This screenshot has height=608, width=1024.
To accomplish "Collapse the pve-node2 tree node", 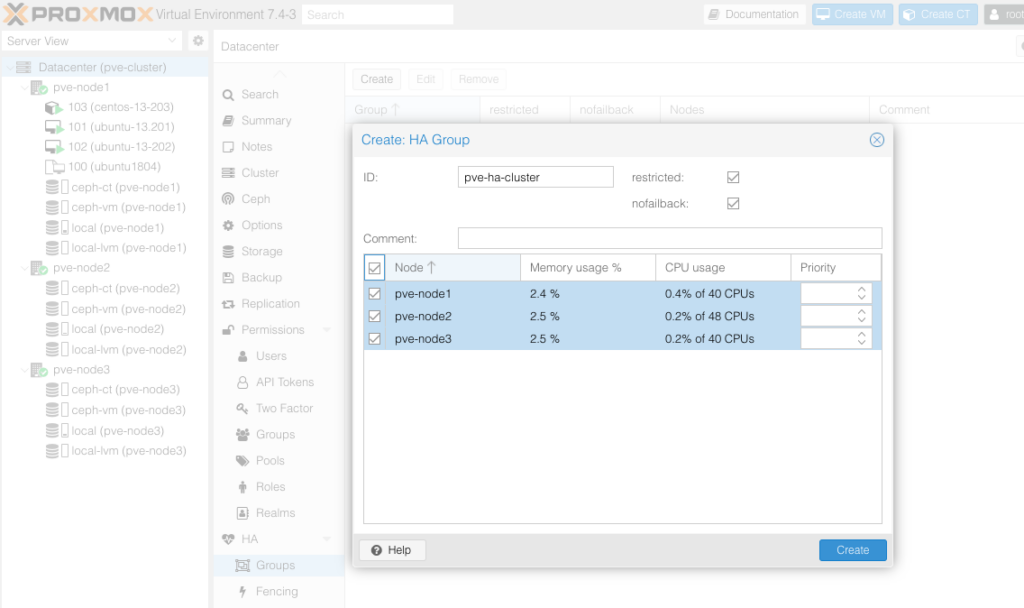I will pos(24,268).
